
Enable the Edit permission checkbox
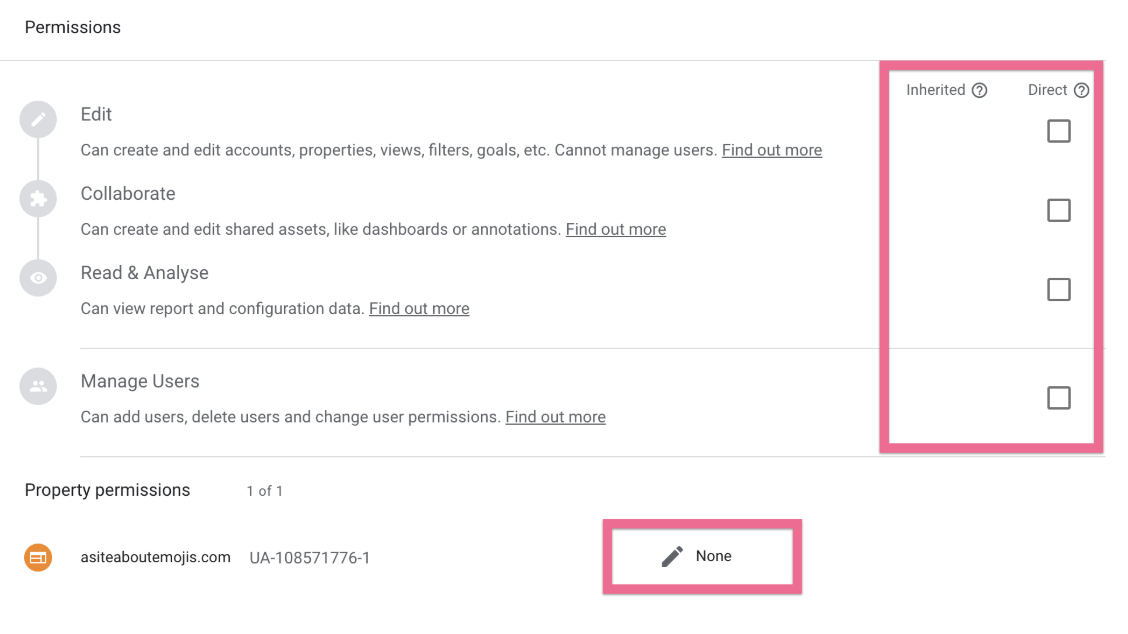1058,131
